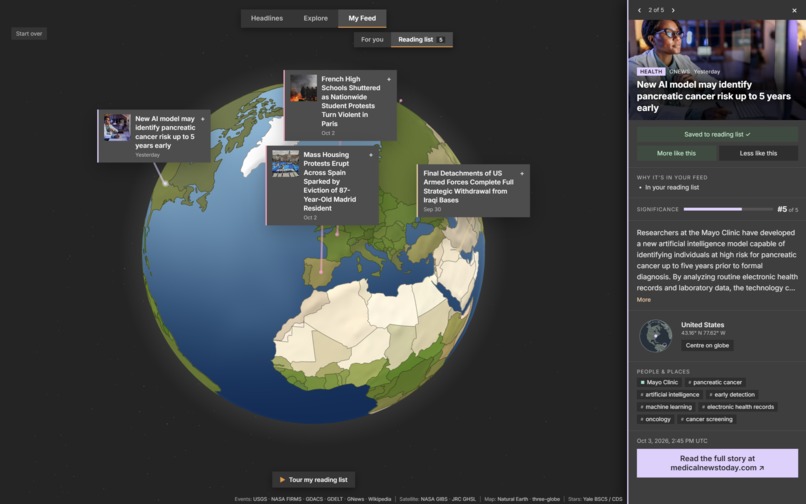Select the My Feed tab
The image size is (806, 504).
[362, 19]
